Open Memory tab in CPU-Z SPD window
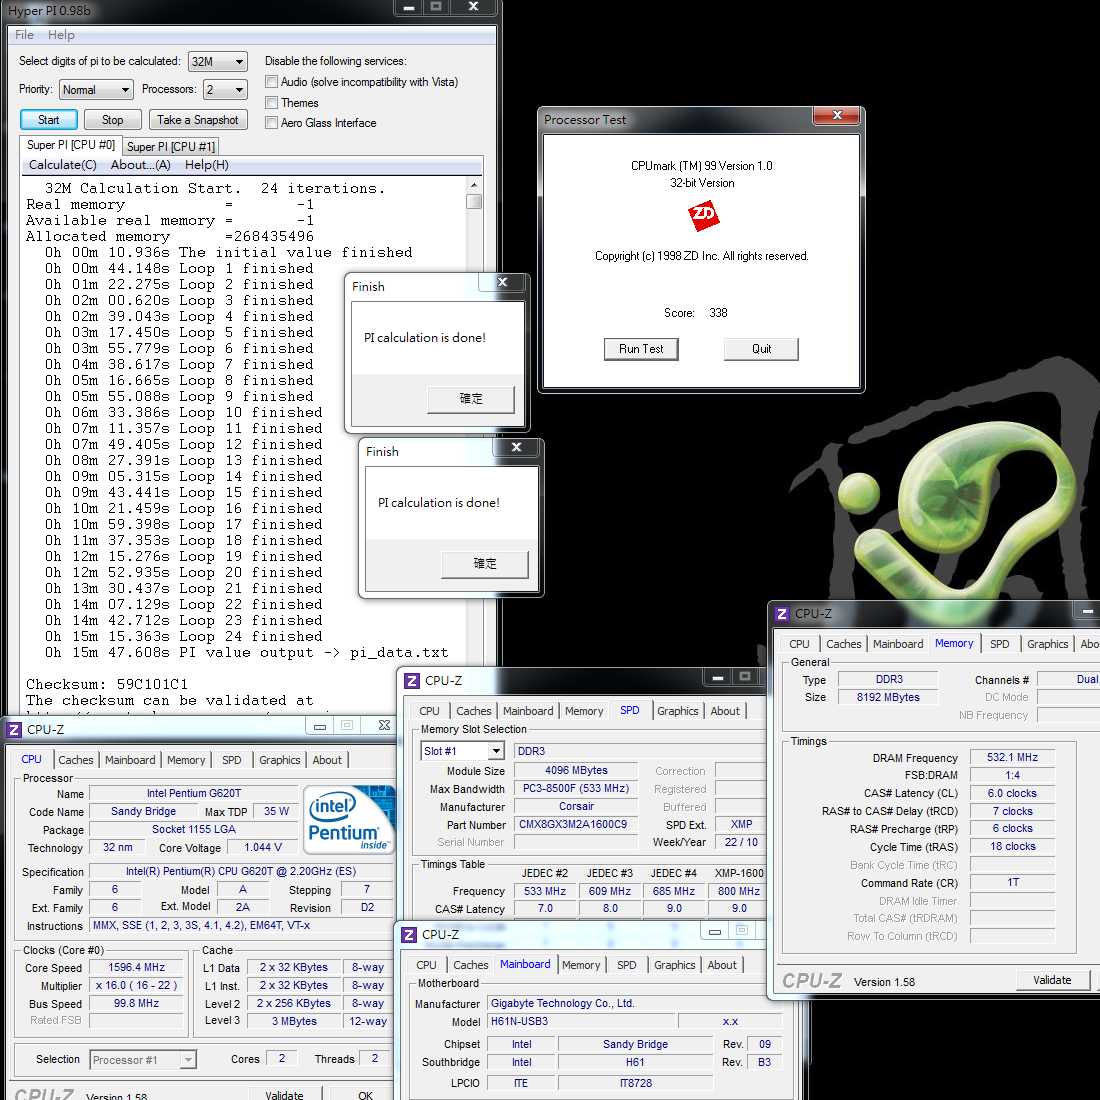1100x1100 pixels. pos(584,711)
